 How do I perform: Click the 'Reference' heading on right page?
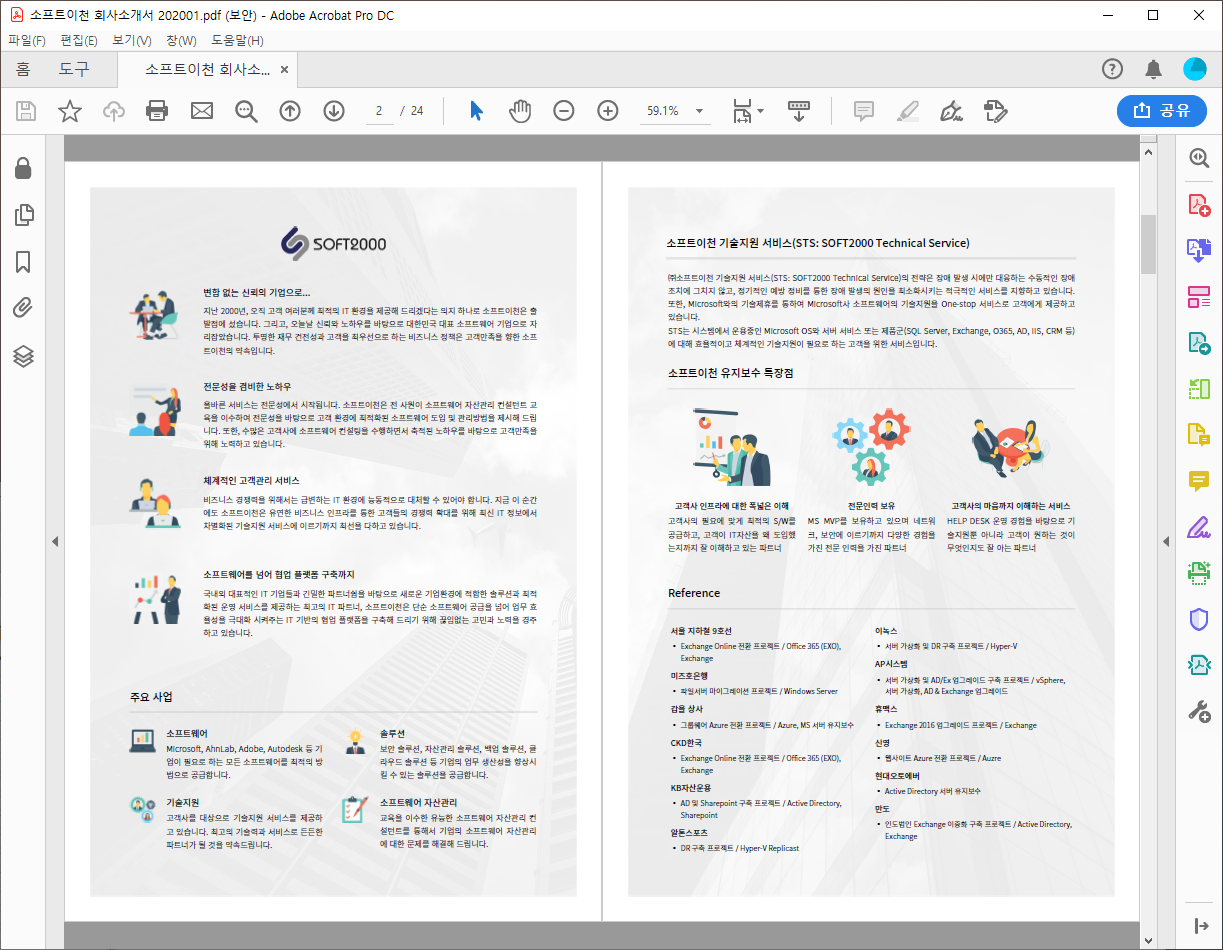tap(694, 593)
